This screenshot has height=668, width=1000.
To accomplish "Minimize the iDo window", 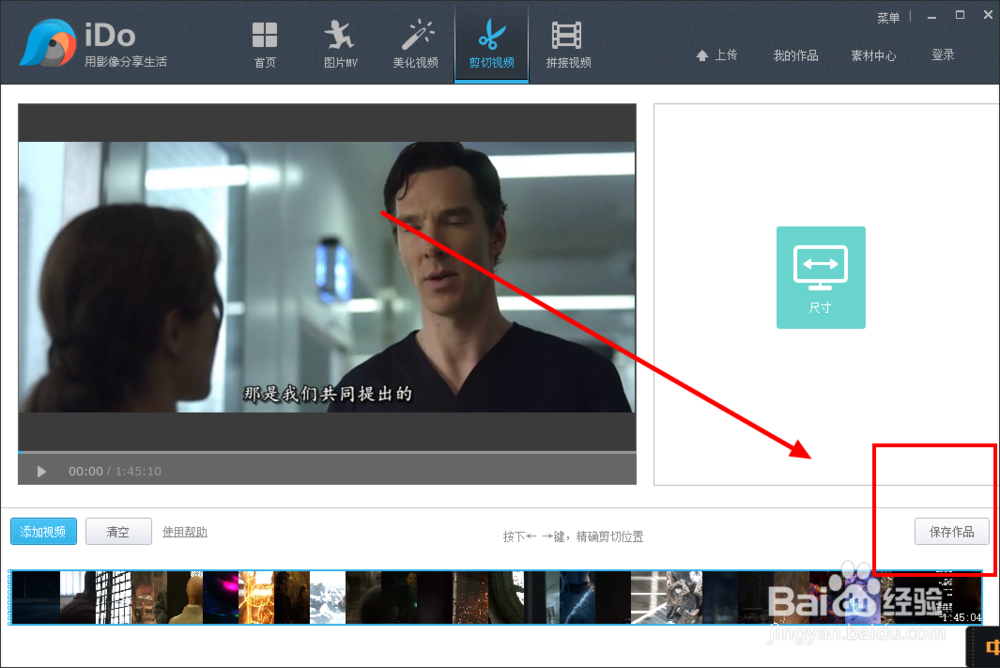I will tap(932, 17).
